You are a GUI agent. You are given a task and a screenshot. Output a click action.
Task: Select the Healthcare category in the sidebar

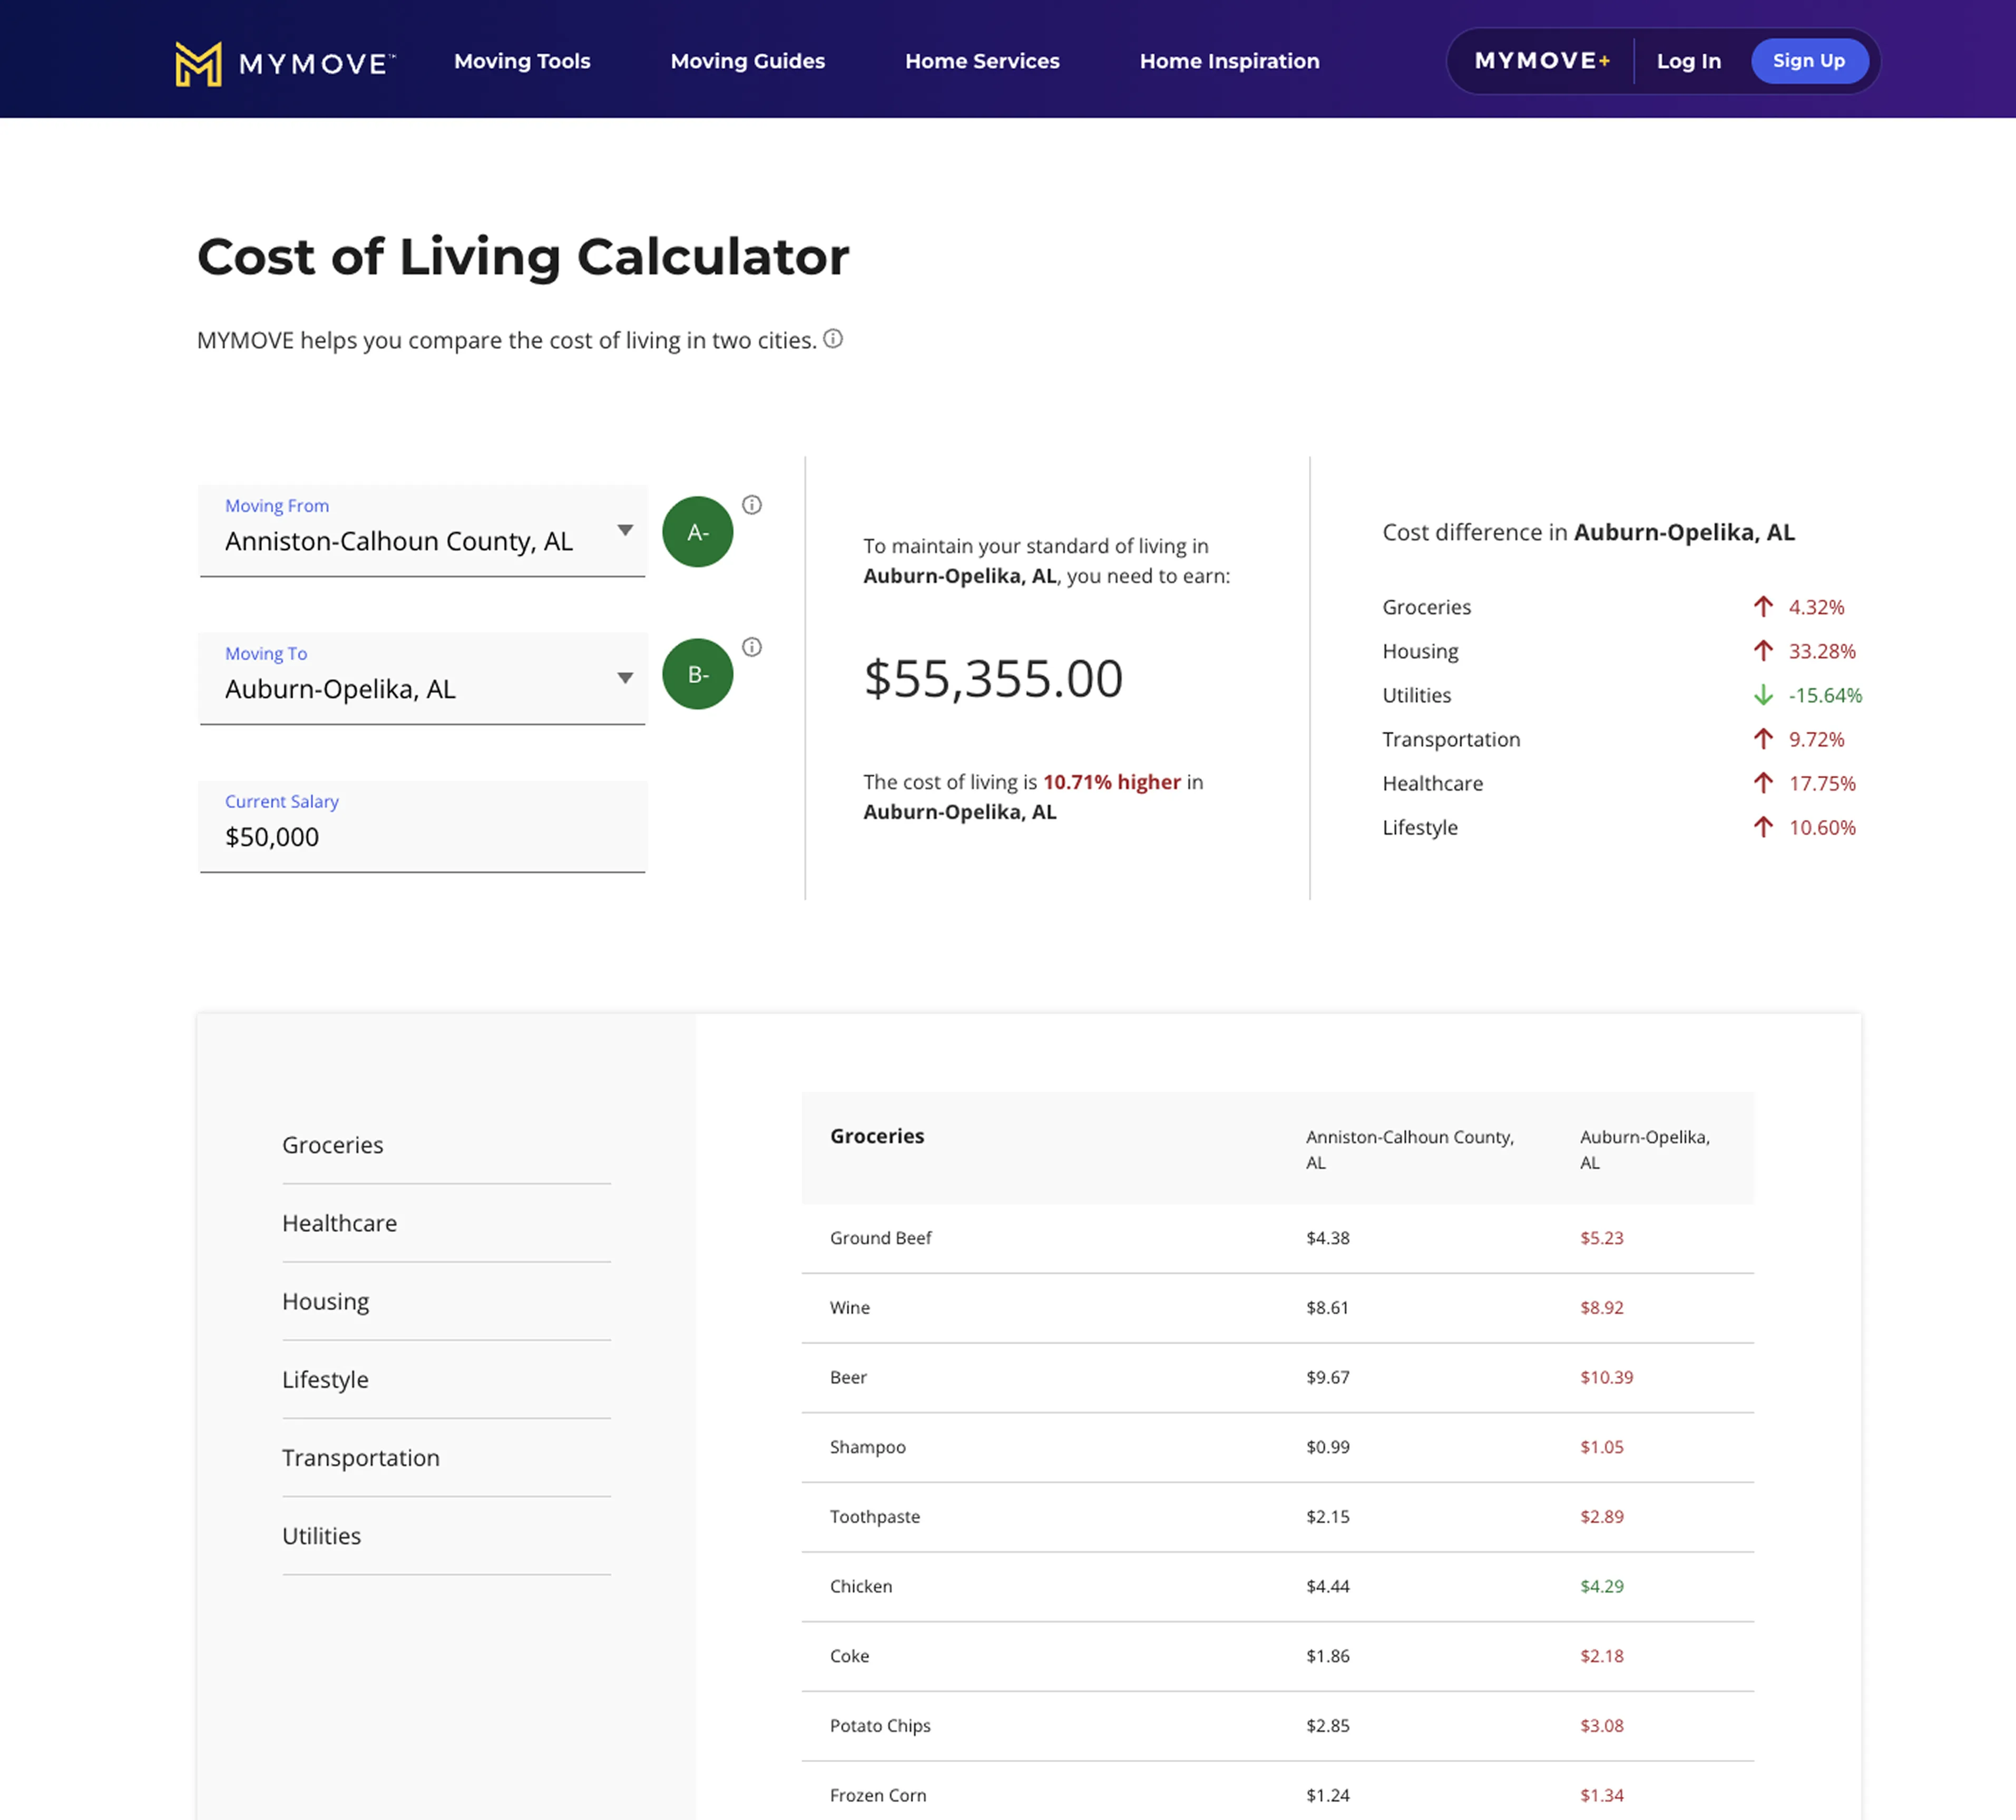pyautogui.click(x=340, y=1223)
